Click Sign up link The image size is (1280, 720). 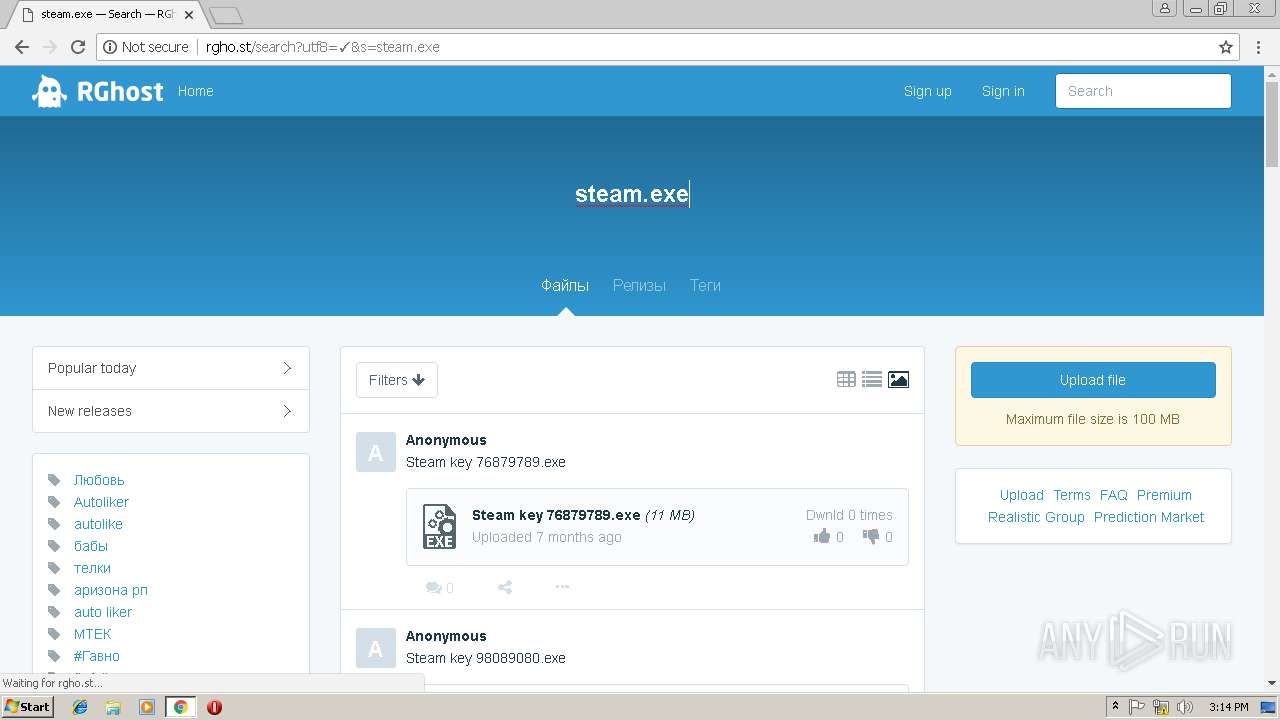pyautogui.click(x=928, y=91)
